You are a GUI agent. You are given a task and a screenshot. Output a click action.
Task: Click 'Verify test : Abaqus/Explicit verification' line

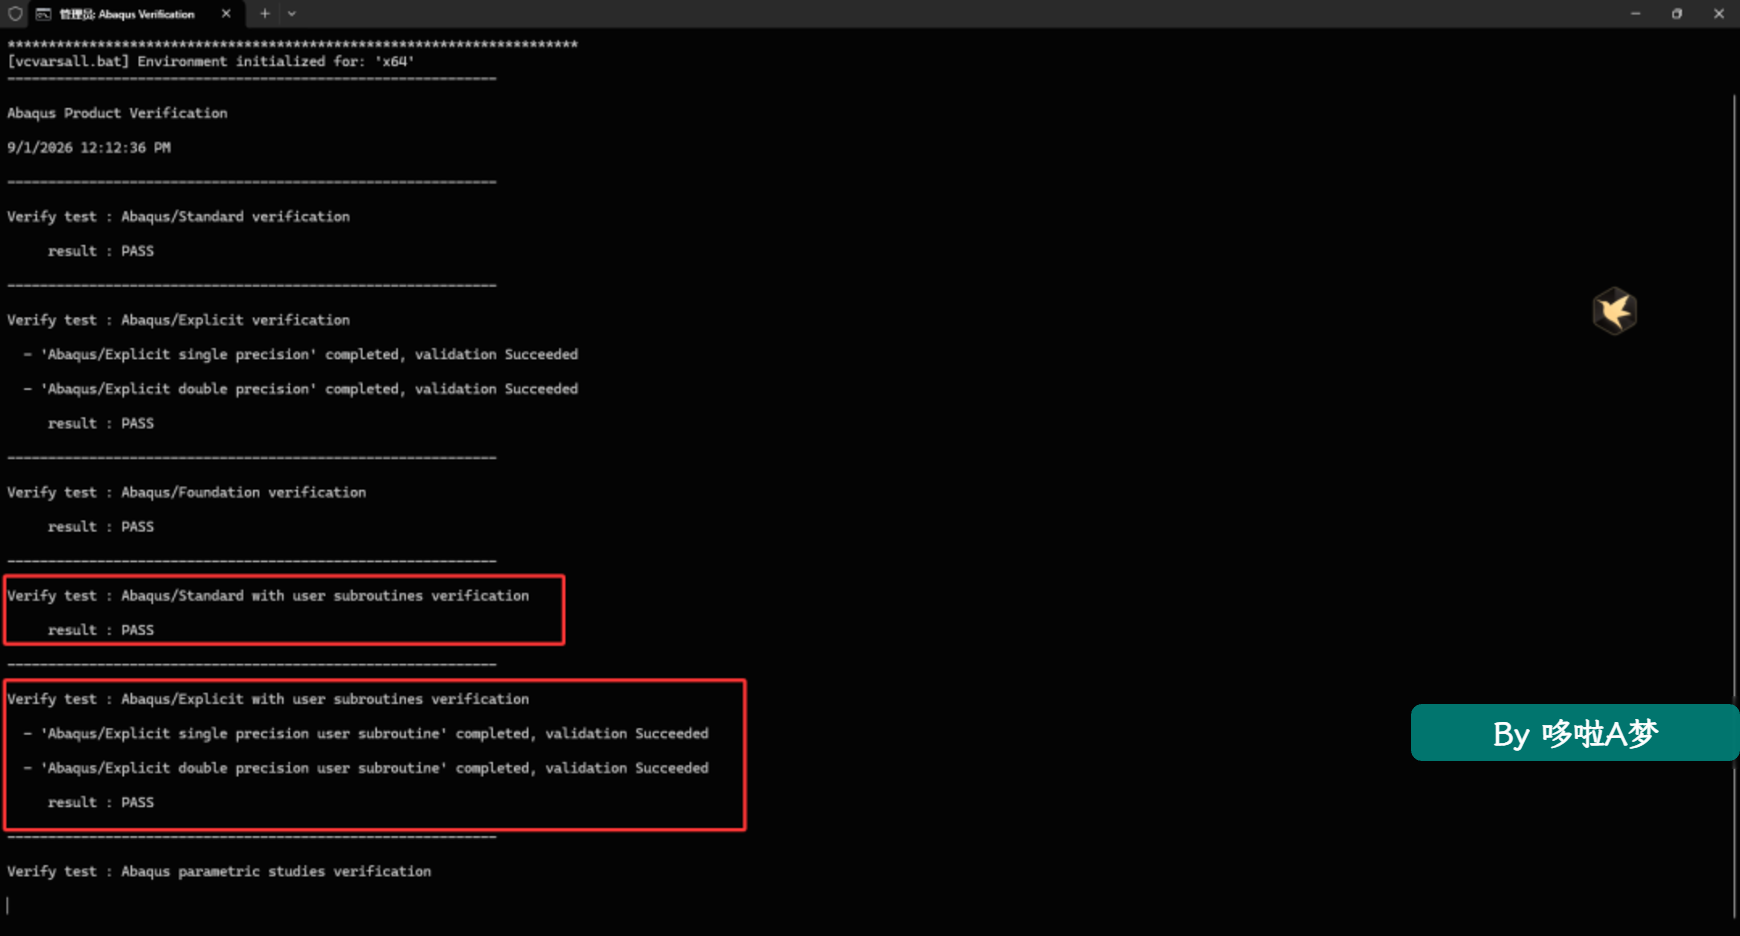coord(179,320)
